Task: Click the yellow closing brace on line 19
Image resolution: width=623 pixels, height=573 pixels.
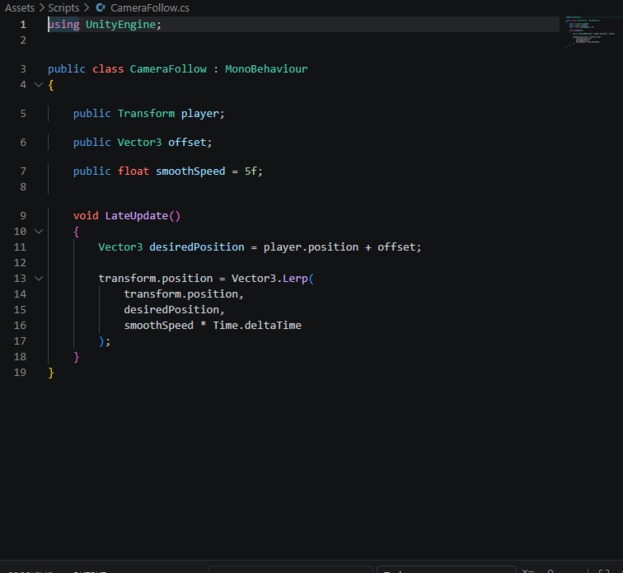Action: coord(51,372)
